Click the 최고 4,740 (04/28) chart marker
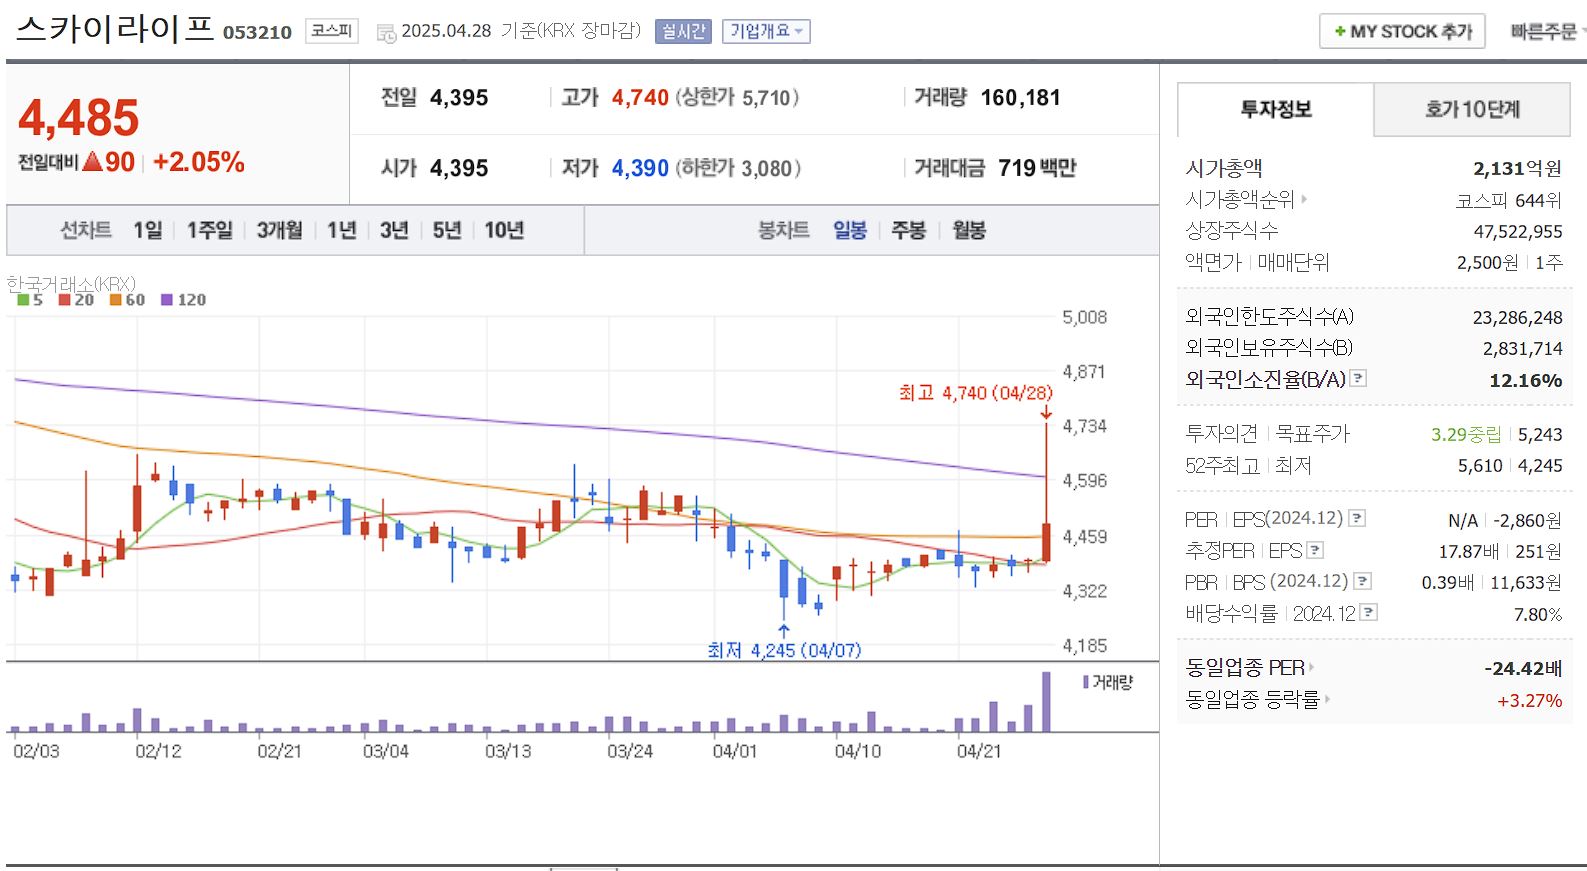This screenshot has height=871, width=1587. 975,393
